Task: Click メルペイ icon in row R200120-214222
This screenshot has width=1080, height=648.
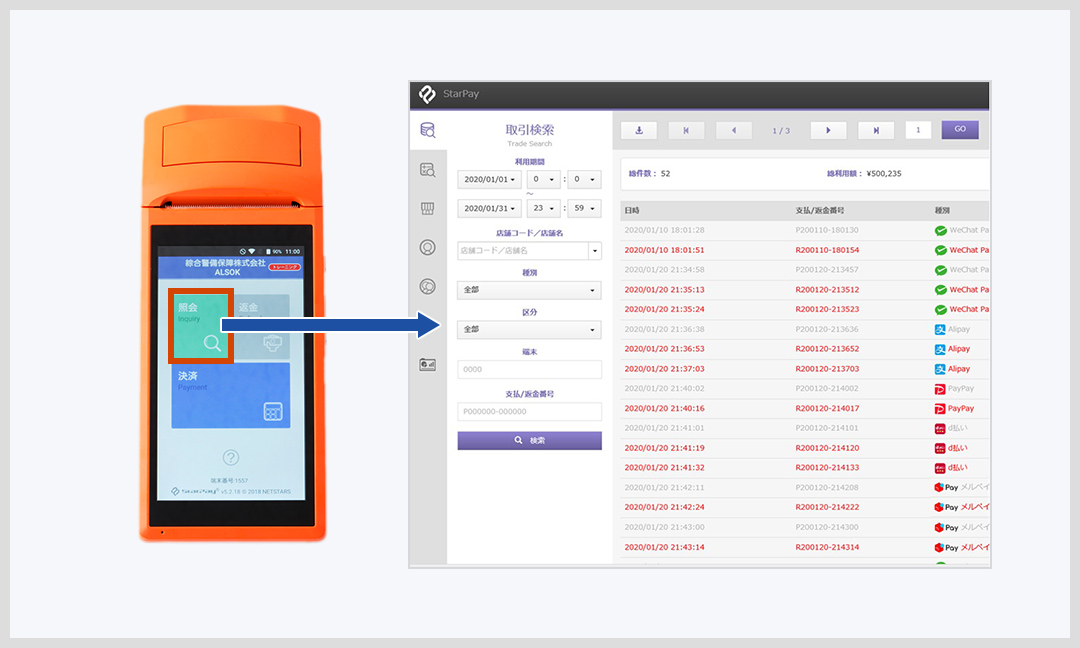Action: coord(939,508)
